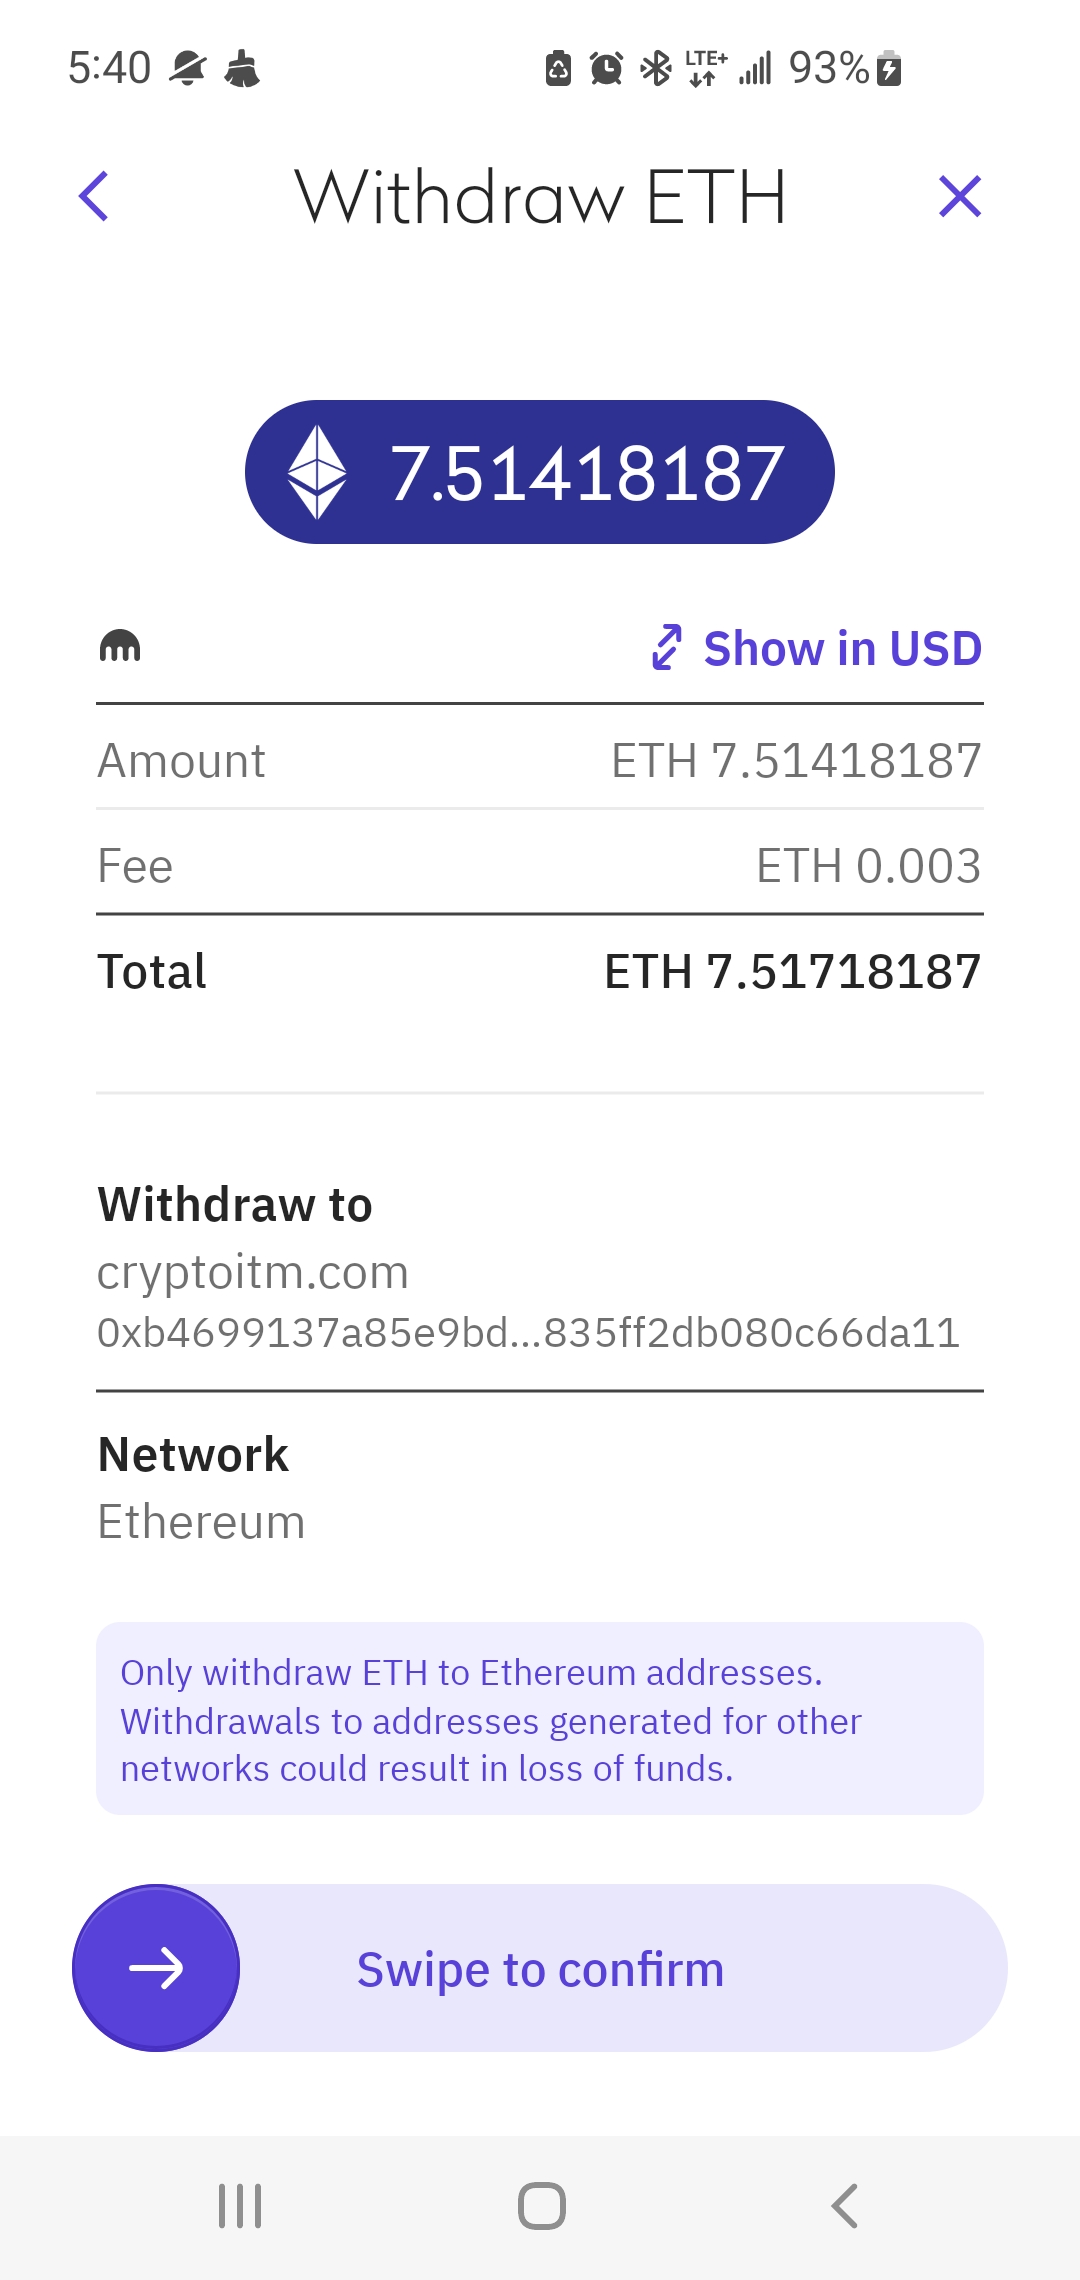Image resolution: width=1080 pixels, height=2280 pixels.
Task: Tap the Ethereum diamond logo
Action: click(x=317, y=472)
